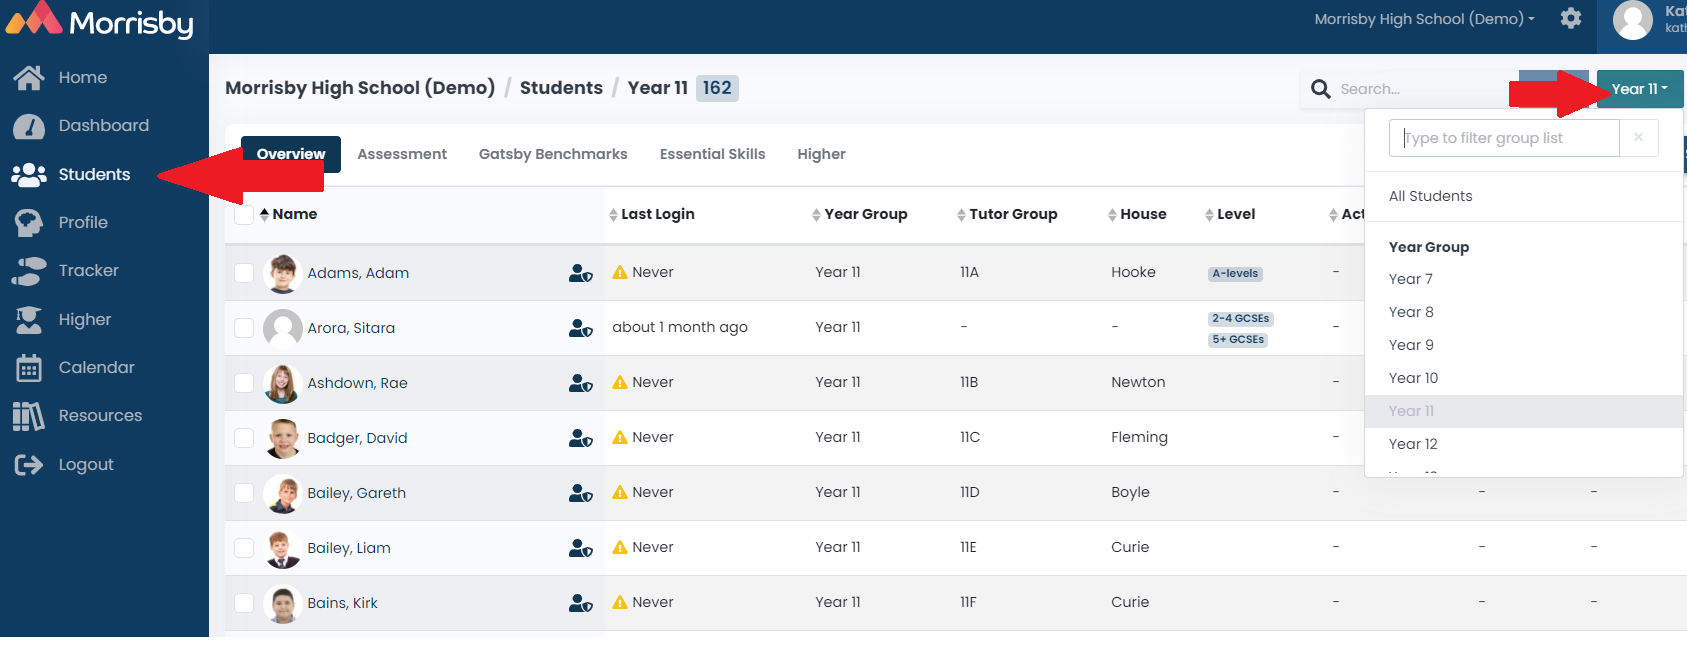Click the search magnifier icon

click(x=1321, y=89)
